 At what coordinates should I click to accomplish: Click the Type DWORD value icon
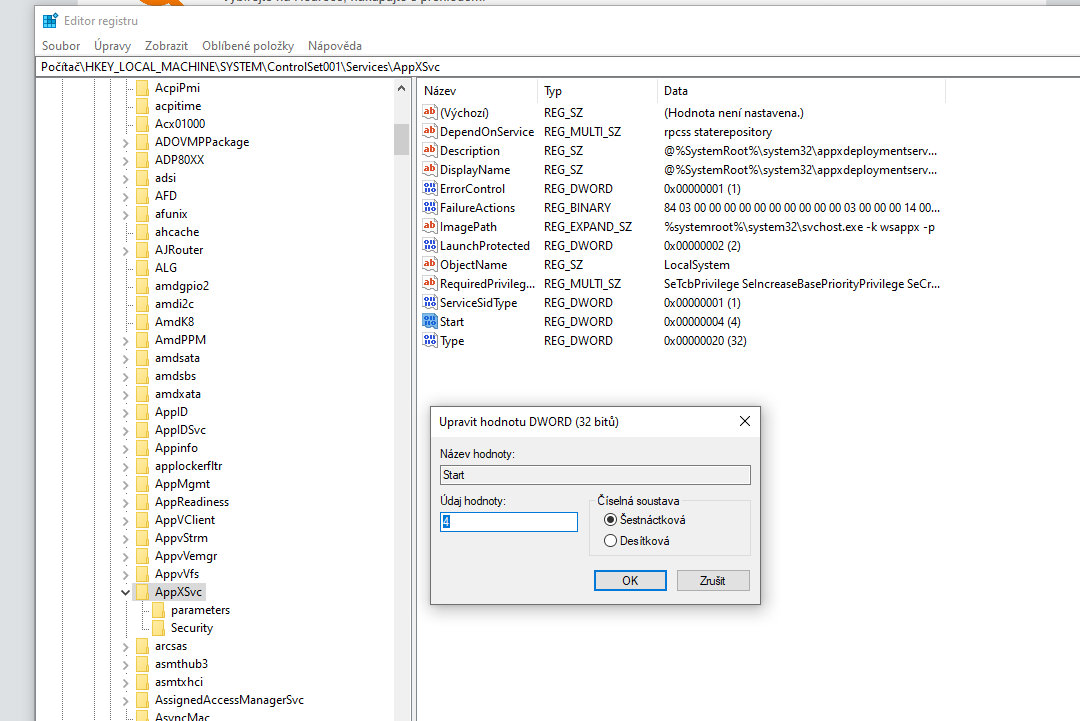pyautogui.click(x=430, y=341)
